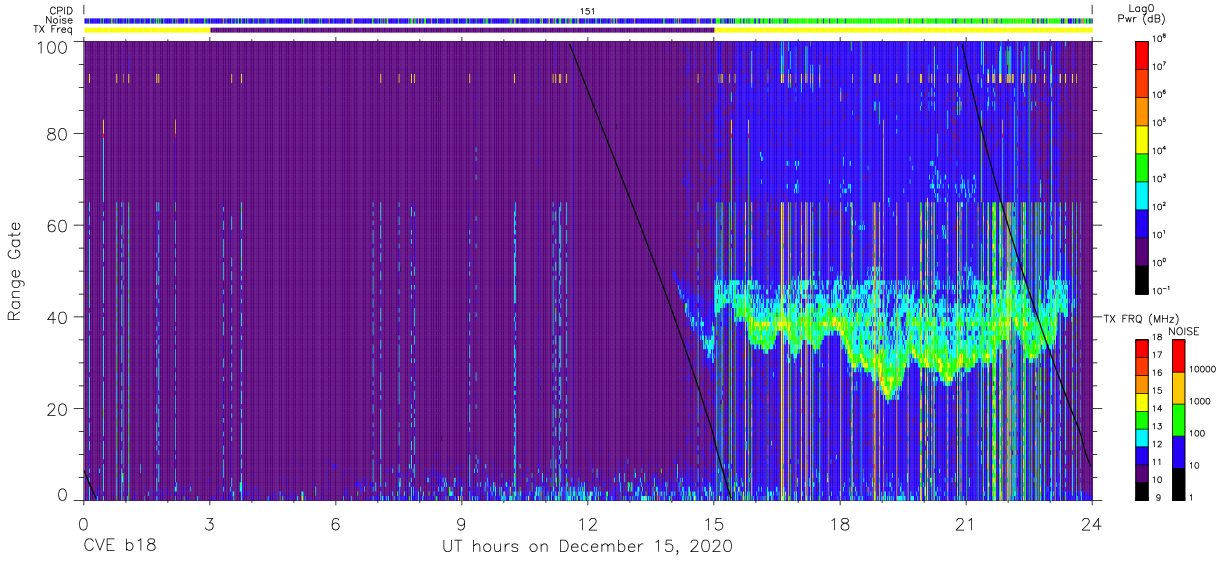Click the CPID value '151'

(x=588, y=11)
